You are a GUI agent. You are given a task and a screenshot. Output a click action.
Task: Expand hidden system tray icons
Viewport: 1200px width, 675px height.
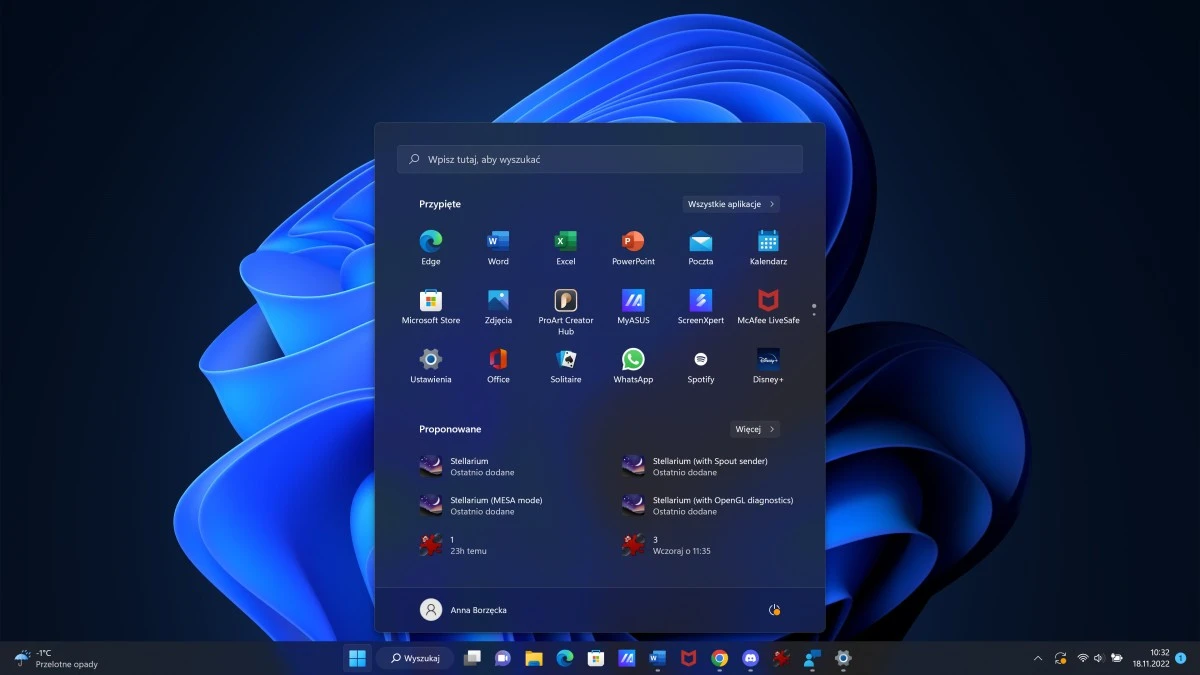click(x=1037, y=658)
